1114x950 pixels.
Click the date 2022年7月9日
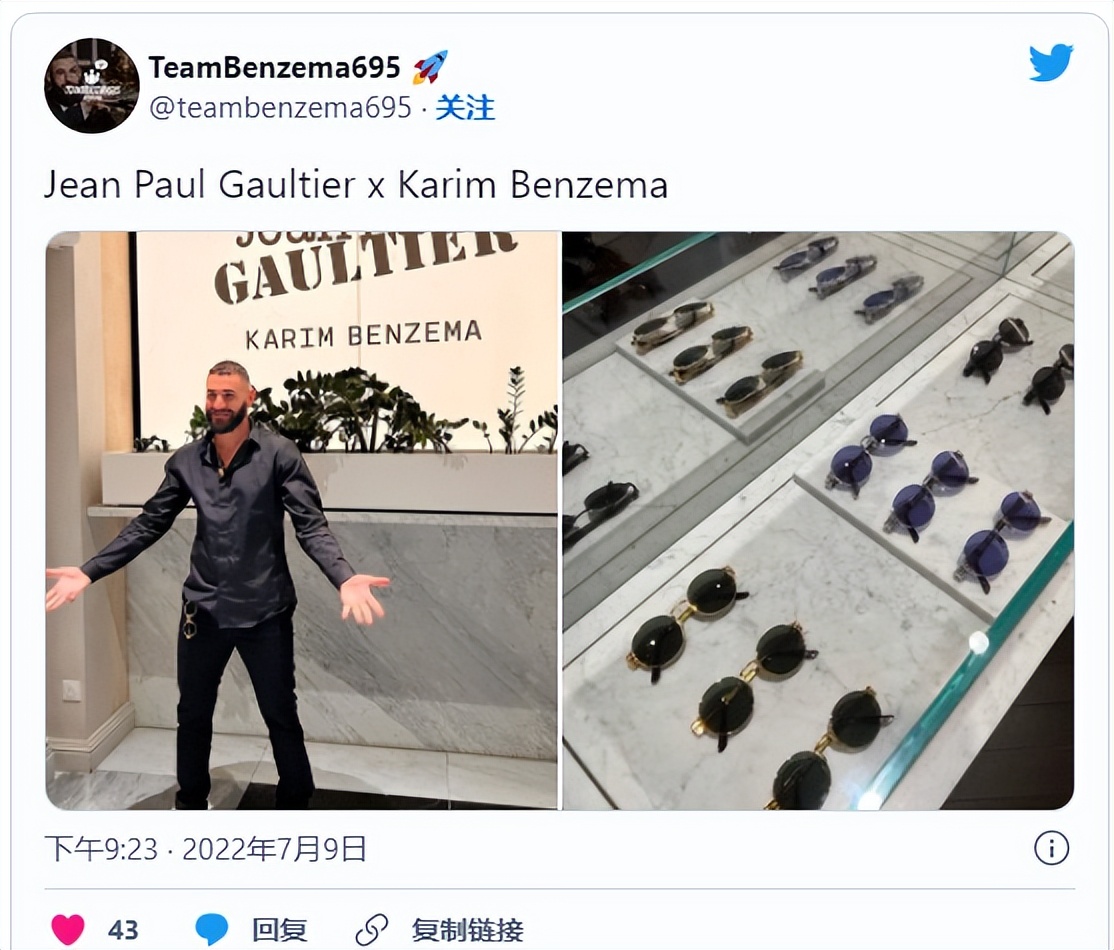click(274, 848)
